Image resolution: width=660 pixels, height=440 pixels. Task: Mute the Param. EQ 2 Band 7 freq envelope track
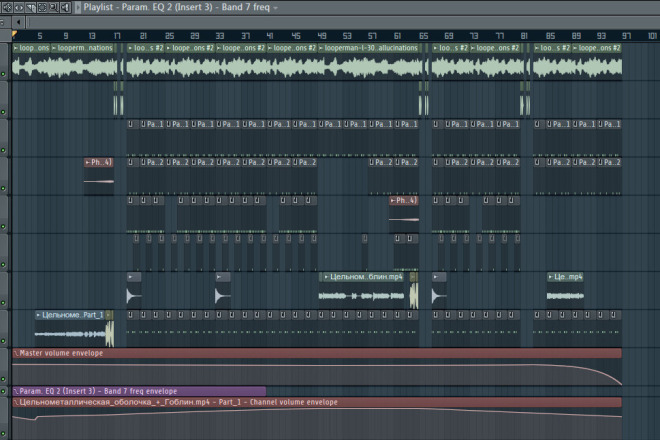pyautogui.click(x=3, y=391)
